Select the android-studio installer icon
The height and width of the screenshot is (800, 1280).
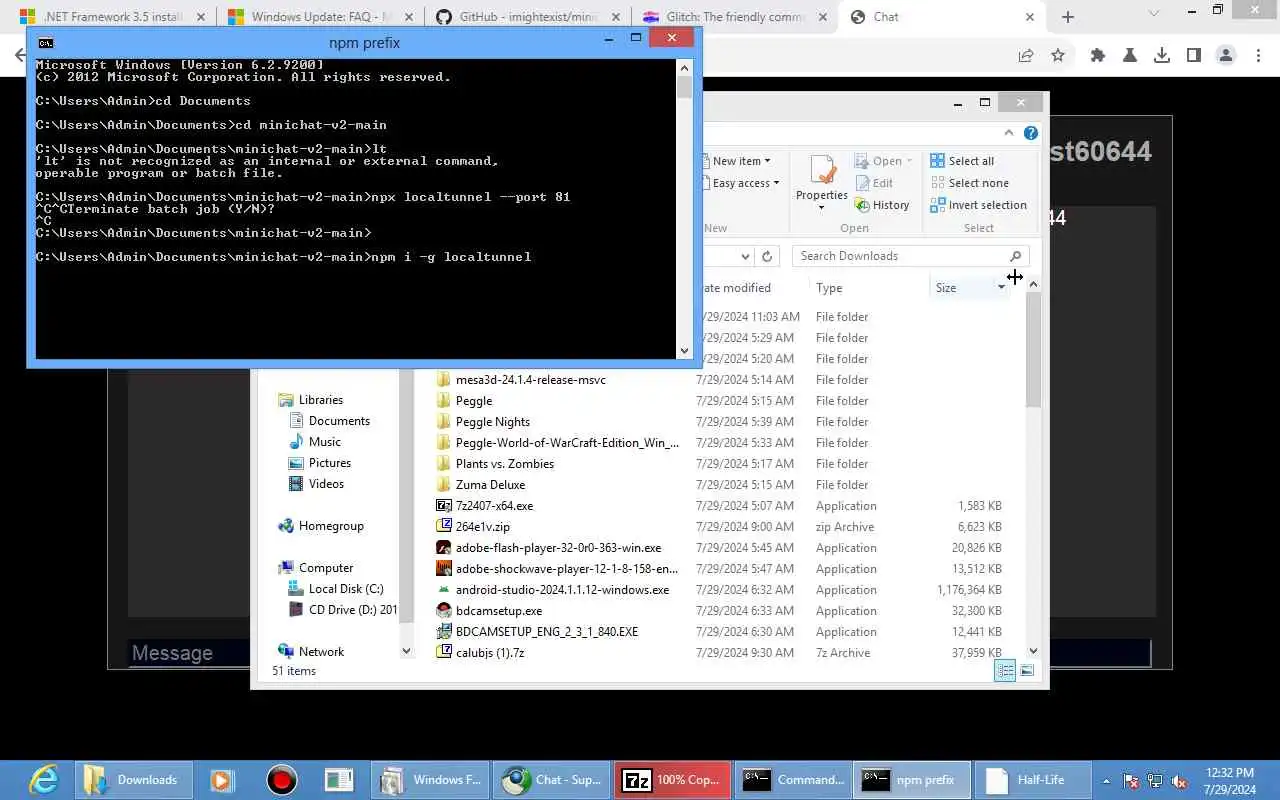[444, 590]
